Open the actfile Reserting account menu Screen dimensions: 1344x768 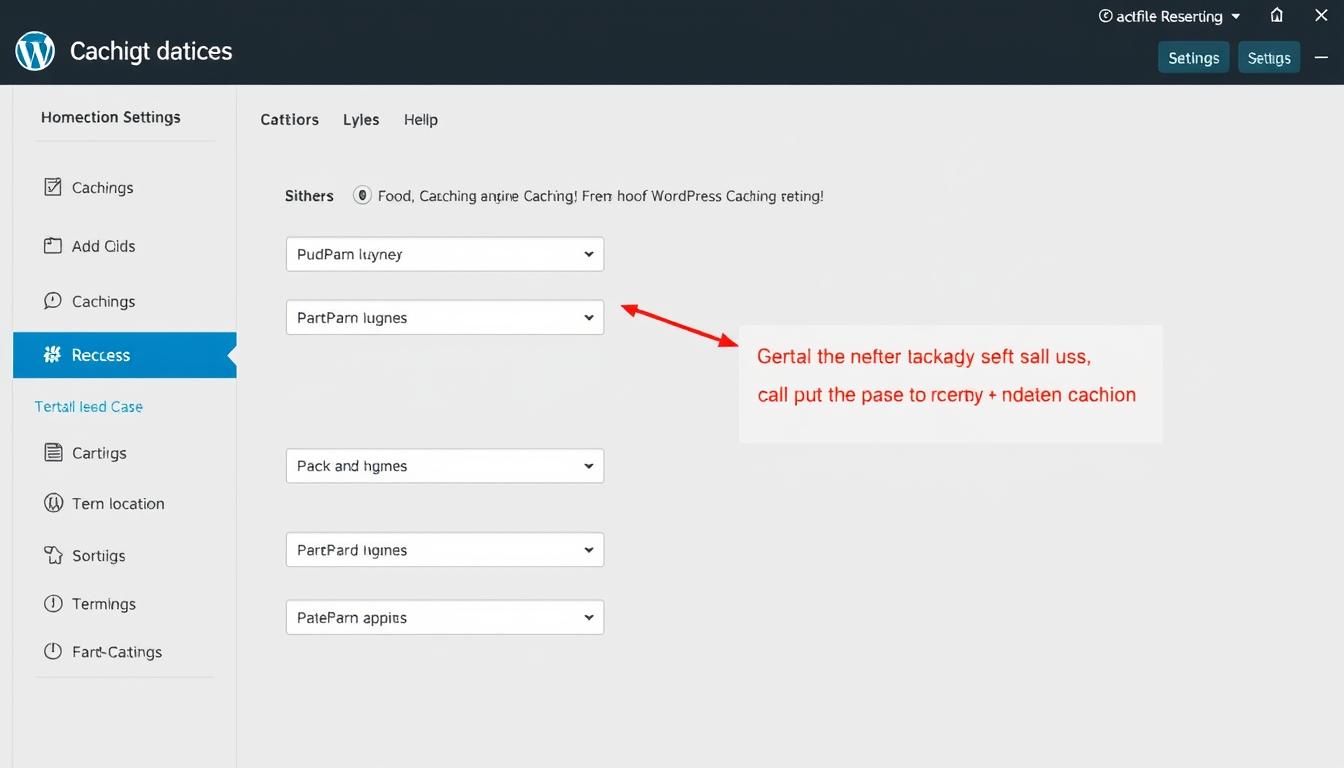pos(1169,16)
